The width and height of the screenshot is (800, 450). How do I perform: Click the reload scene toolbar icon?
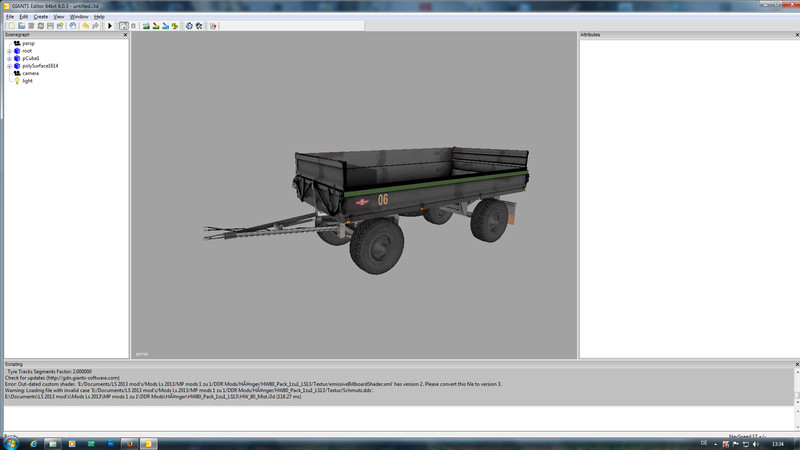pos(41,26)
